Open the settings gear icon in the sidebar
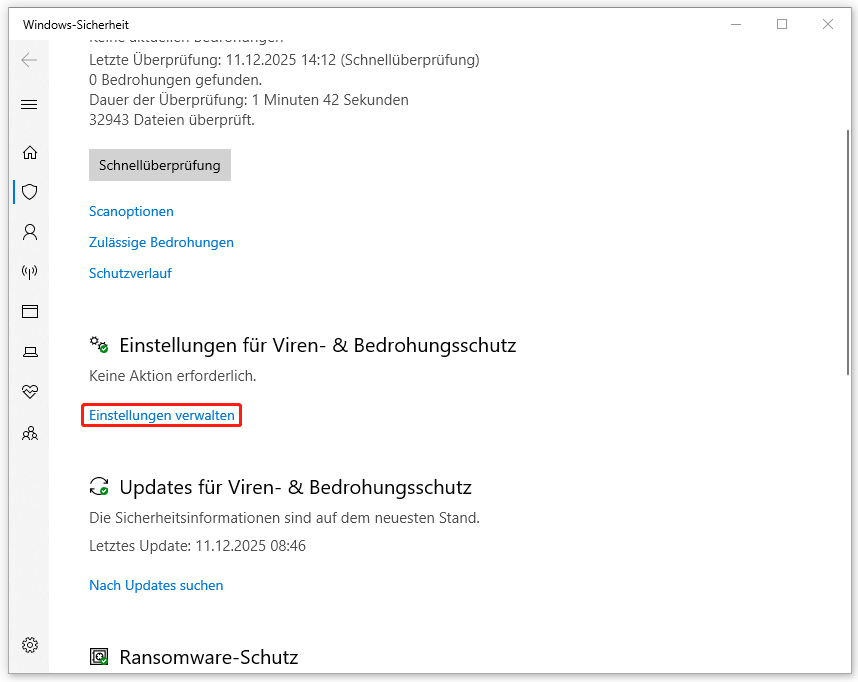This screenshot has height=682, width=858. [x=30, y=645]
